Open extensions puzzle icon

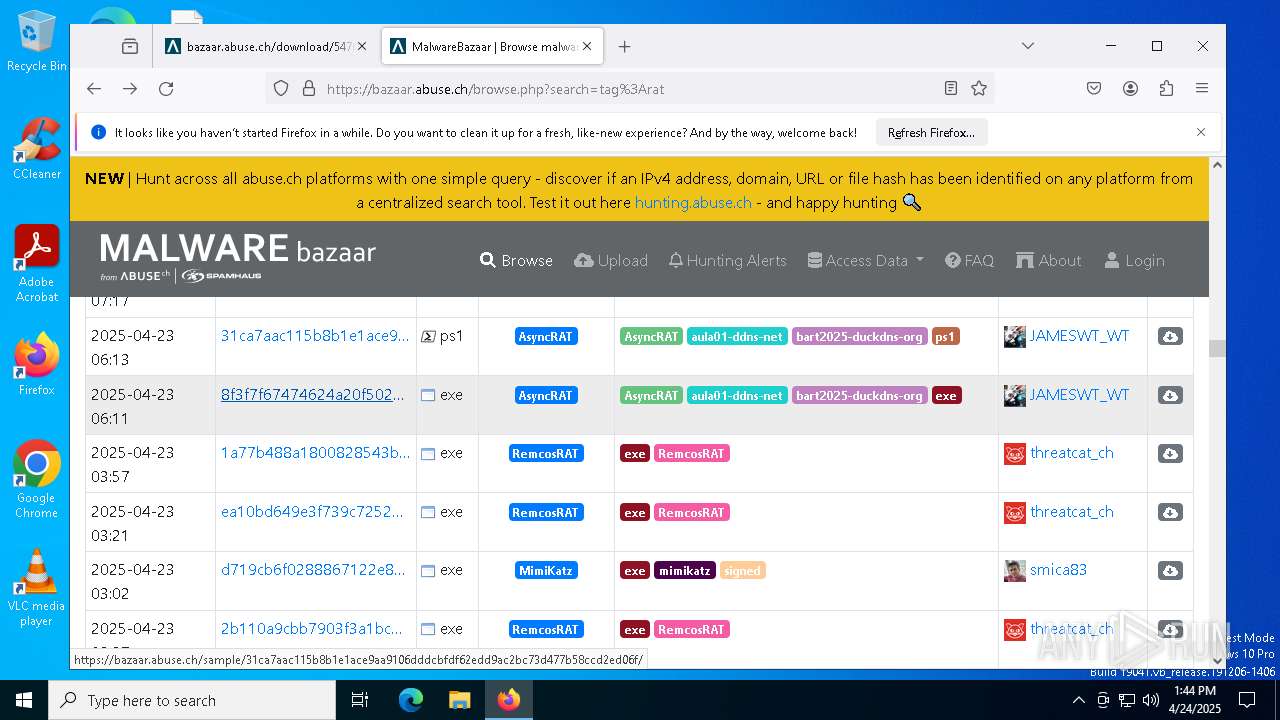(x=1166, y=89)
